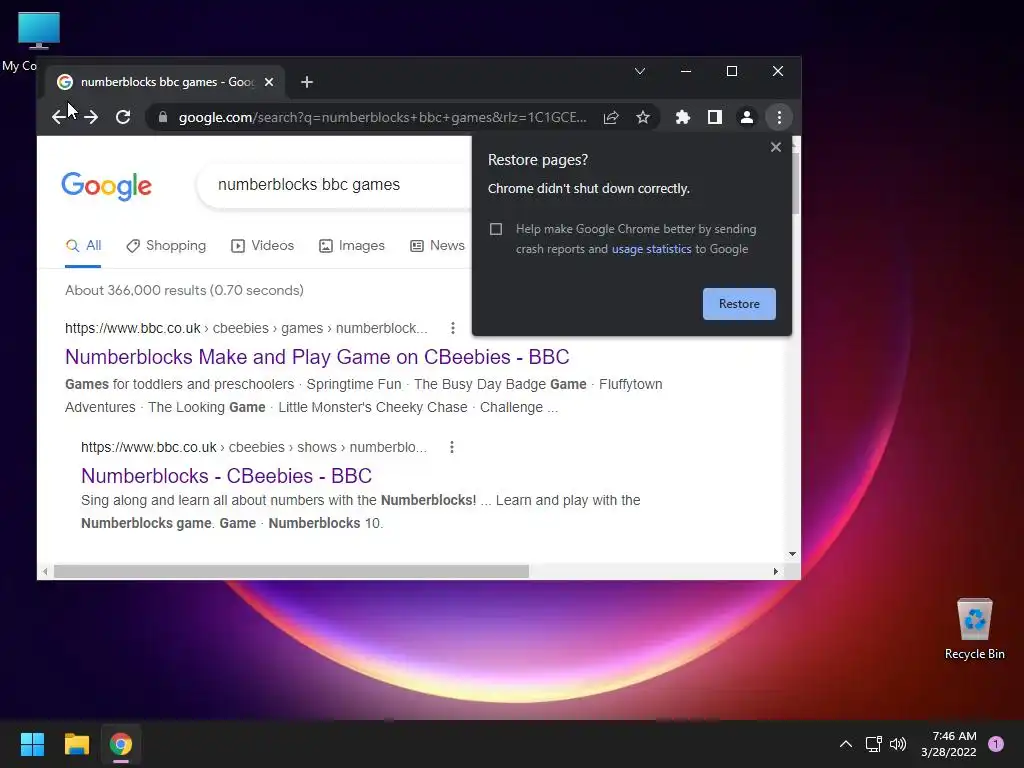Image resolution: width=1024 pixels, height=768 pixels.
Task: Expand the tab search dropdown arrow
Action: point(640,71)
